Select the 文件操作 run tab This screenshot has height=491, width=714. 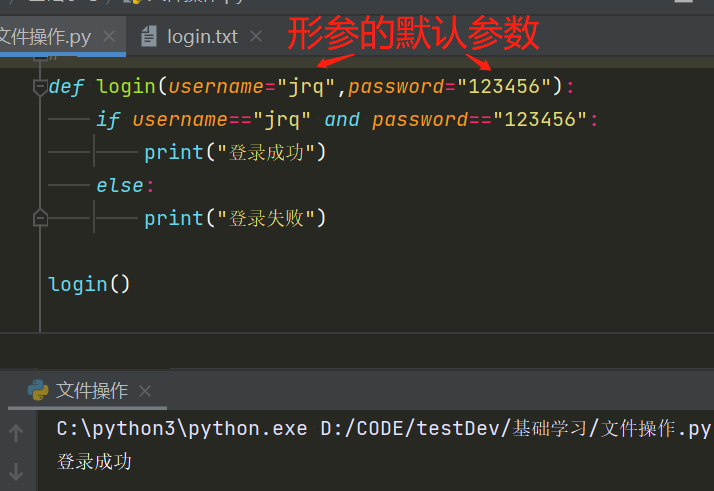click(x=92, y=390)
